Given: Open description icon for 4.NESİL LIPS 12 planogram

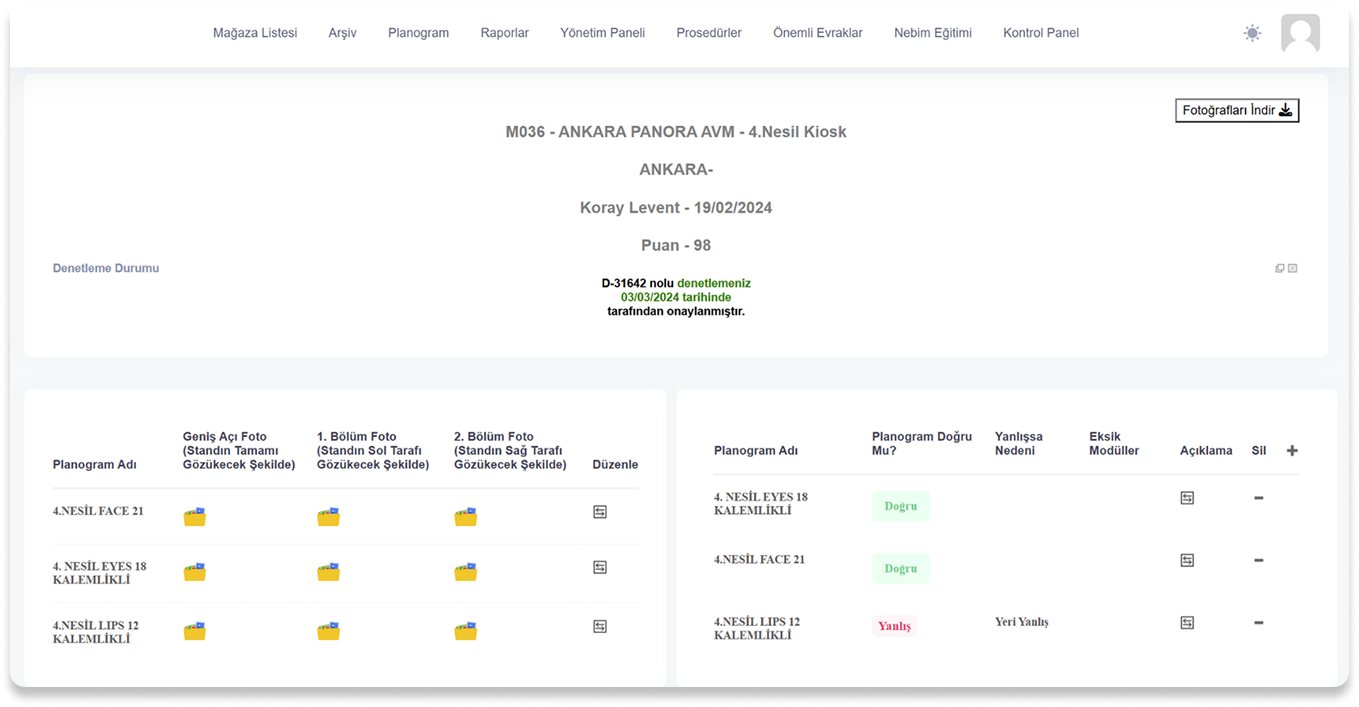Looking at the screenshot, I should [1187, 623].
